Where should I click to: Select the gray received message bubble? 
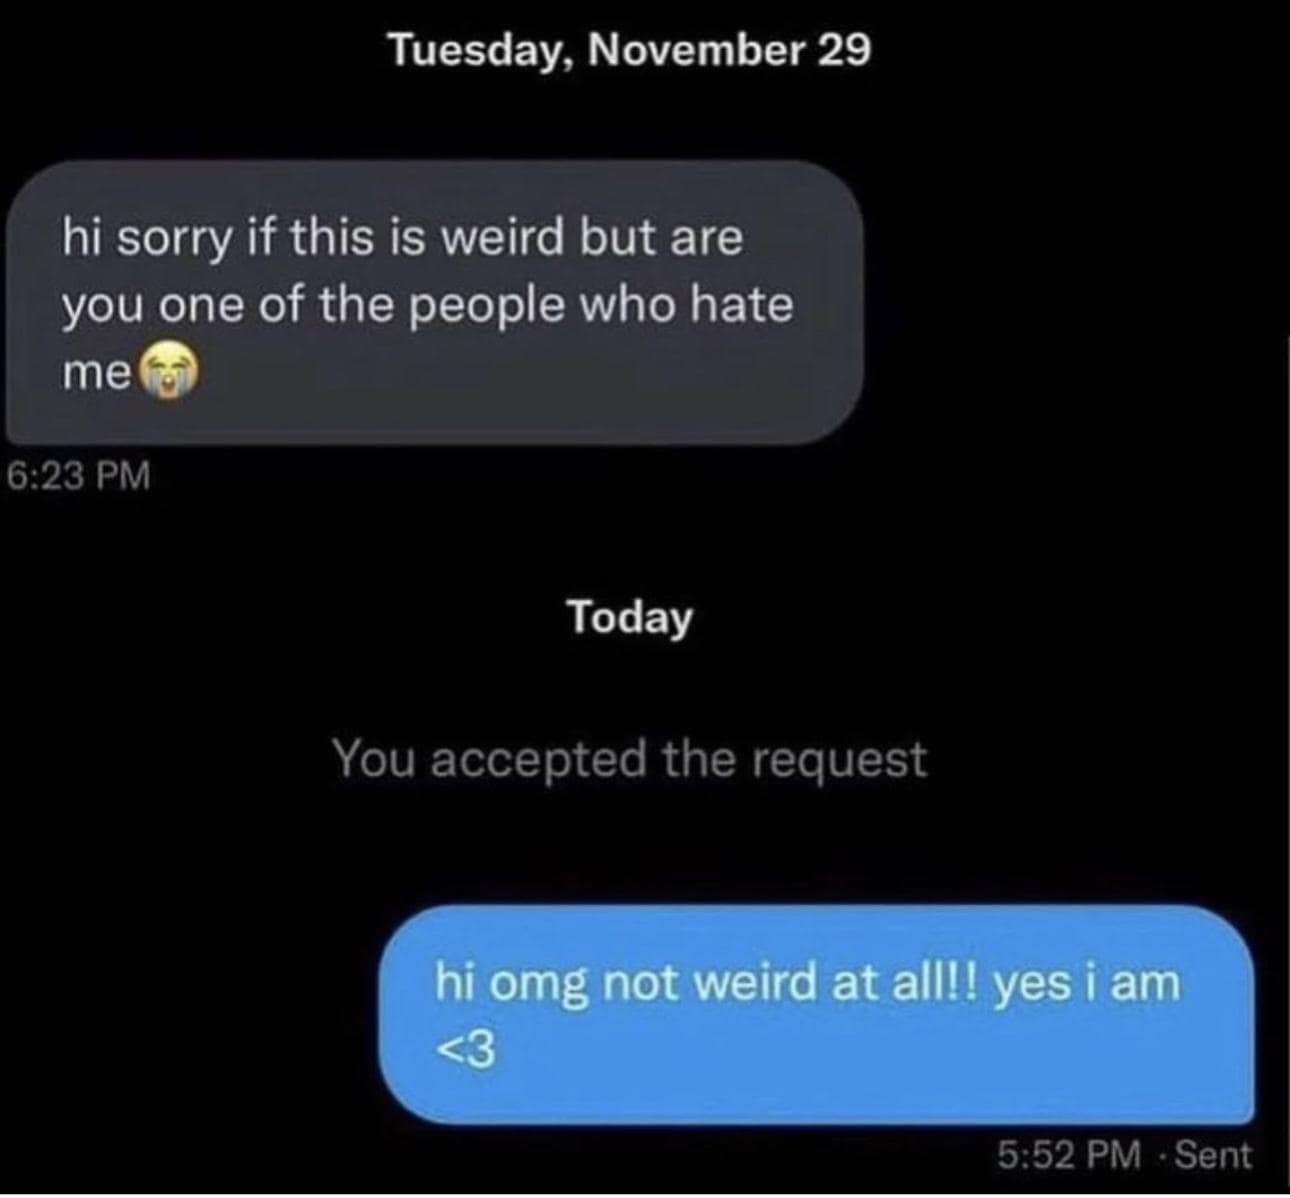tap(434, 302)
